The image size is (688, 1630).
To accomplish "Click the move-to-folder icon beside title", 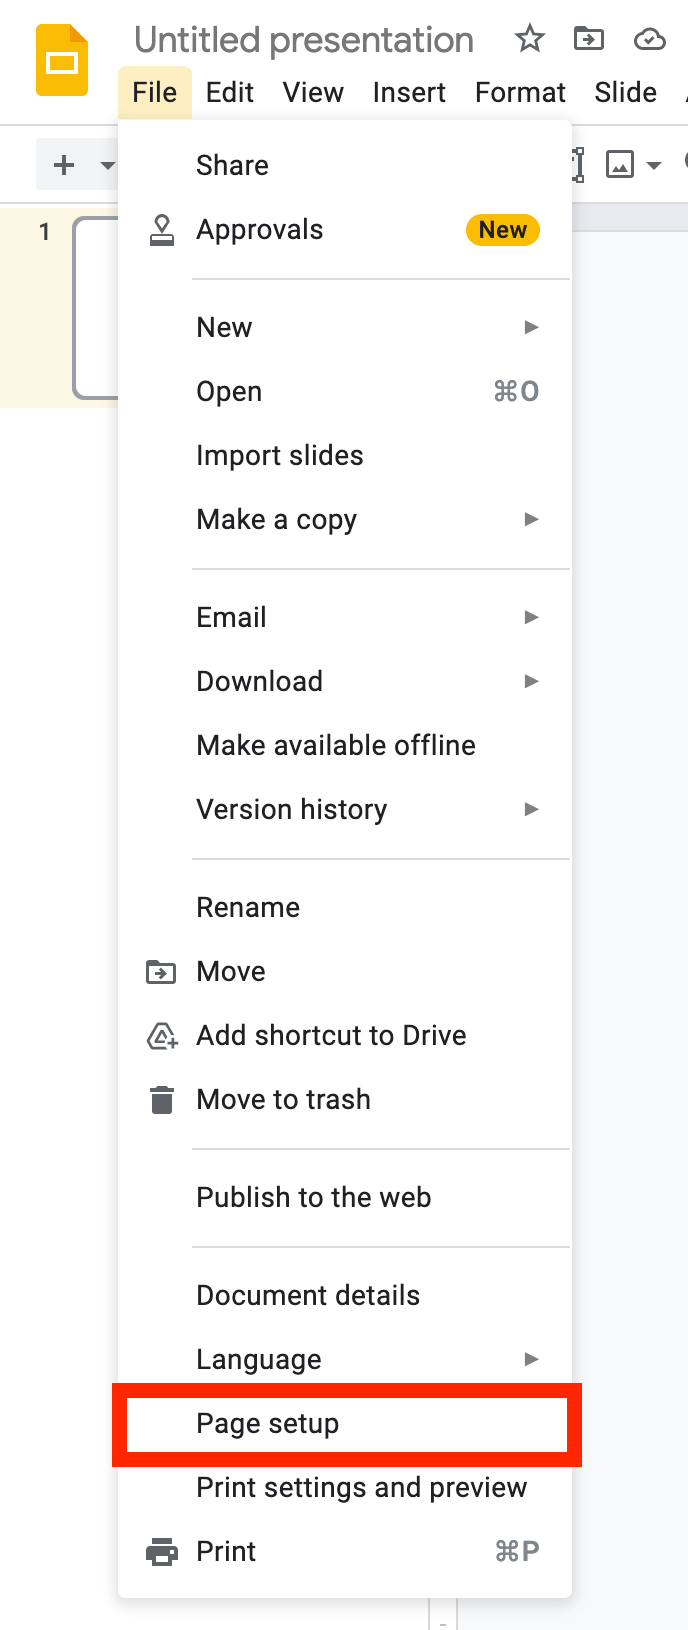I will [588, 39].
